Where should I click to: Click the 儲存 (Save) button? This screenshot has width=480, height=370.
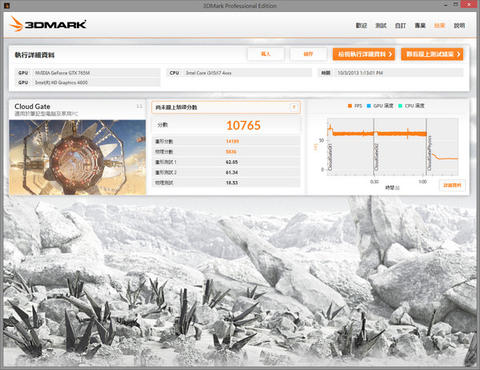308,54
